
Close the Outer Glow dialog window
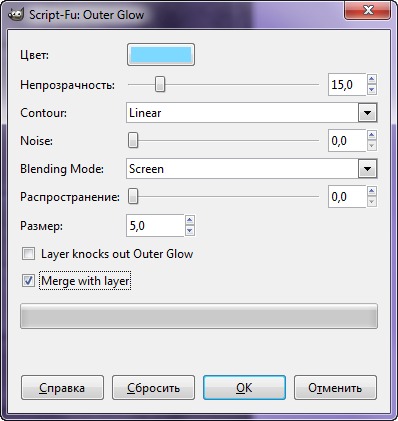368,11
